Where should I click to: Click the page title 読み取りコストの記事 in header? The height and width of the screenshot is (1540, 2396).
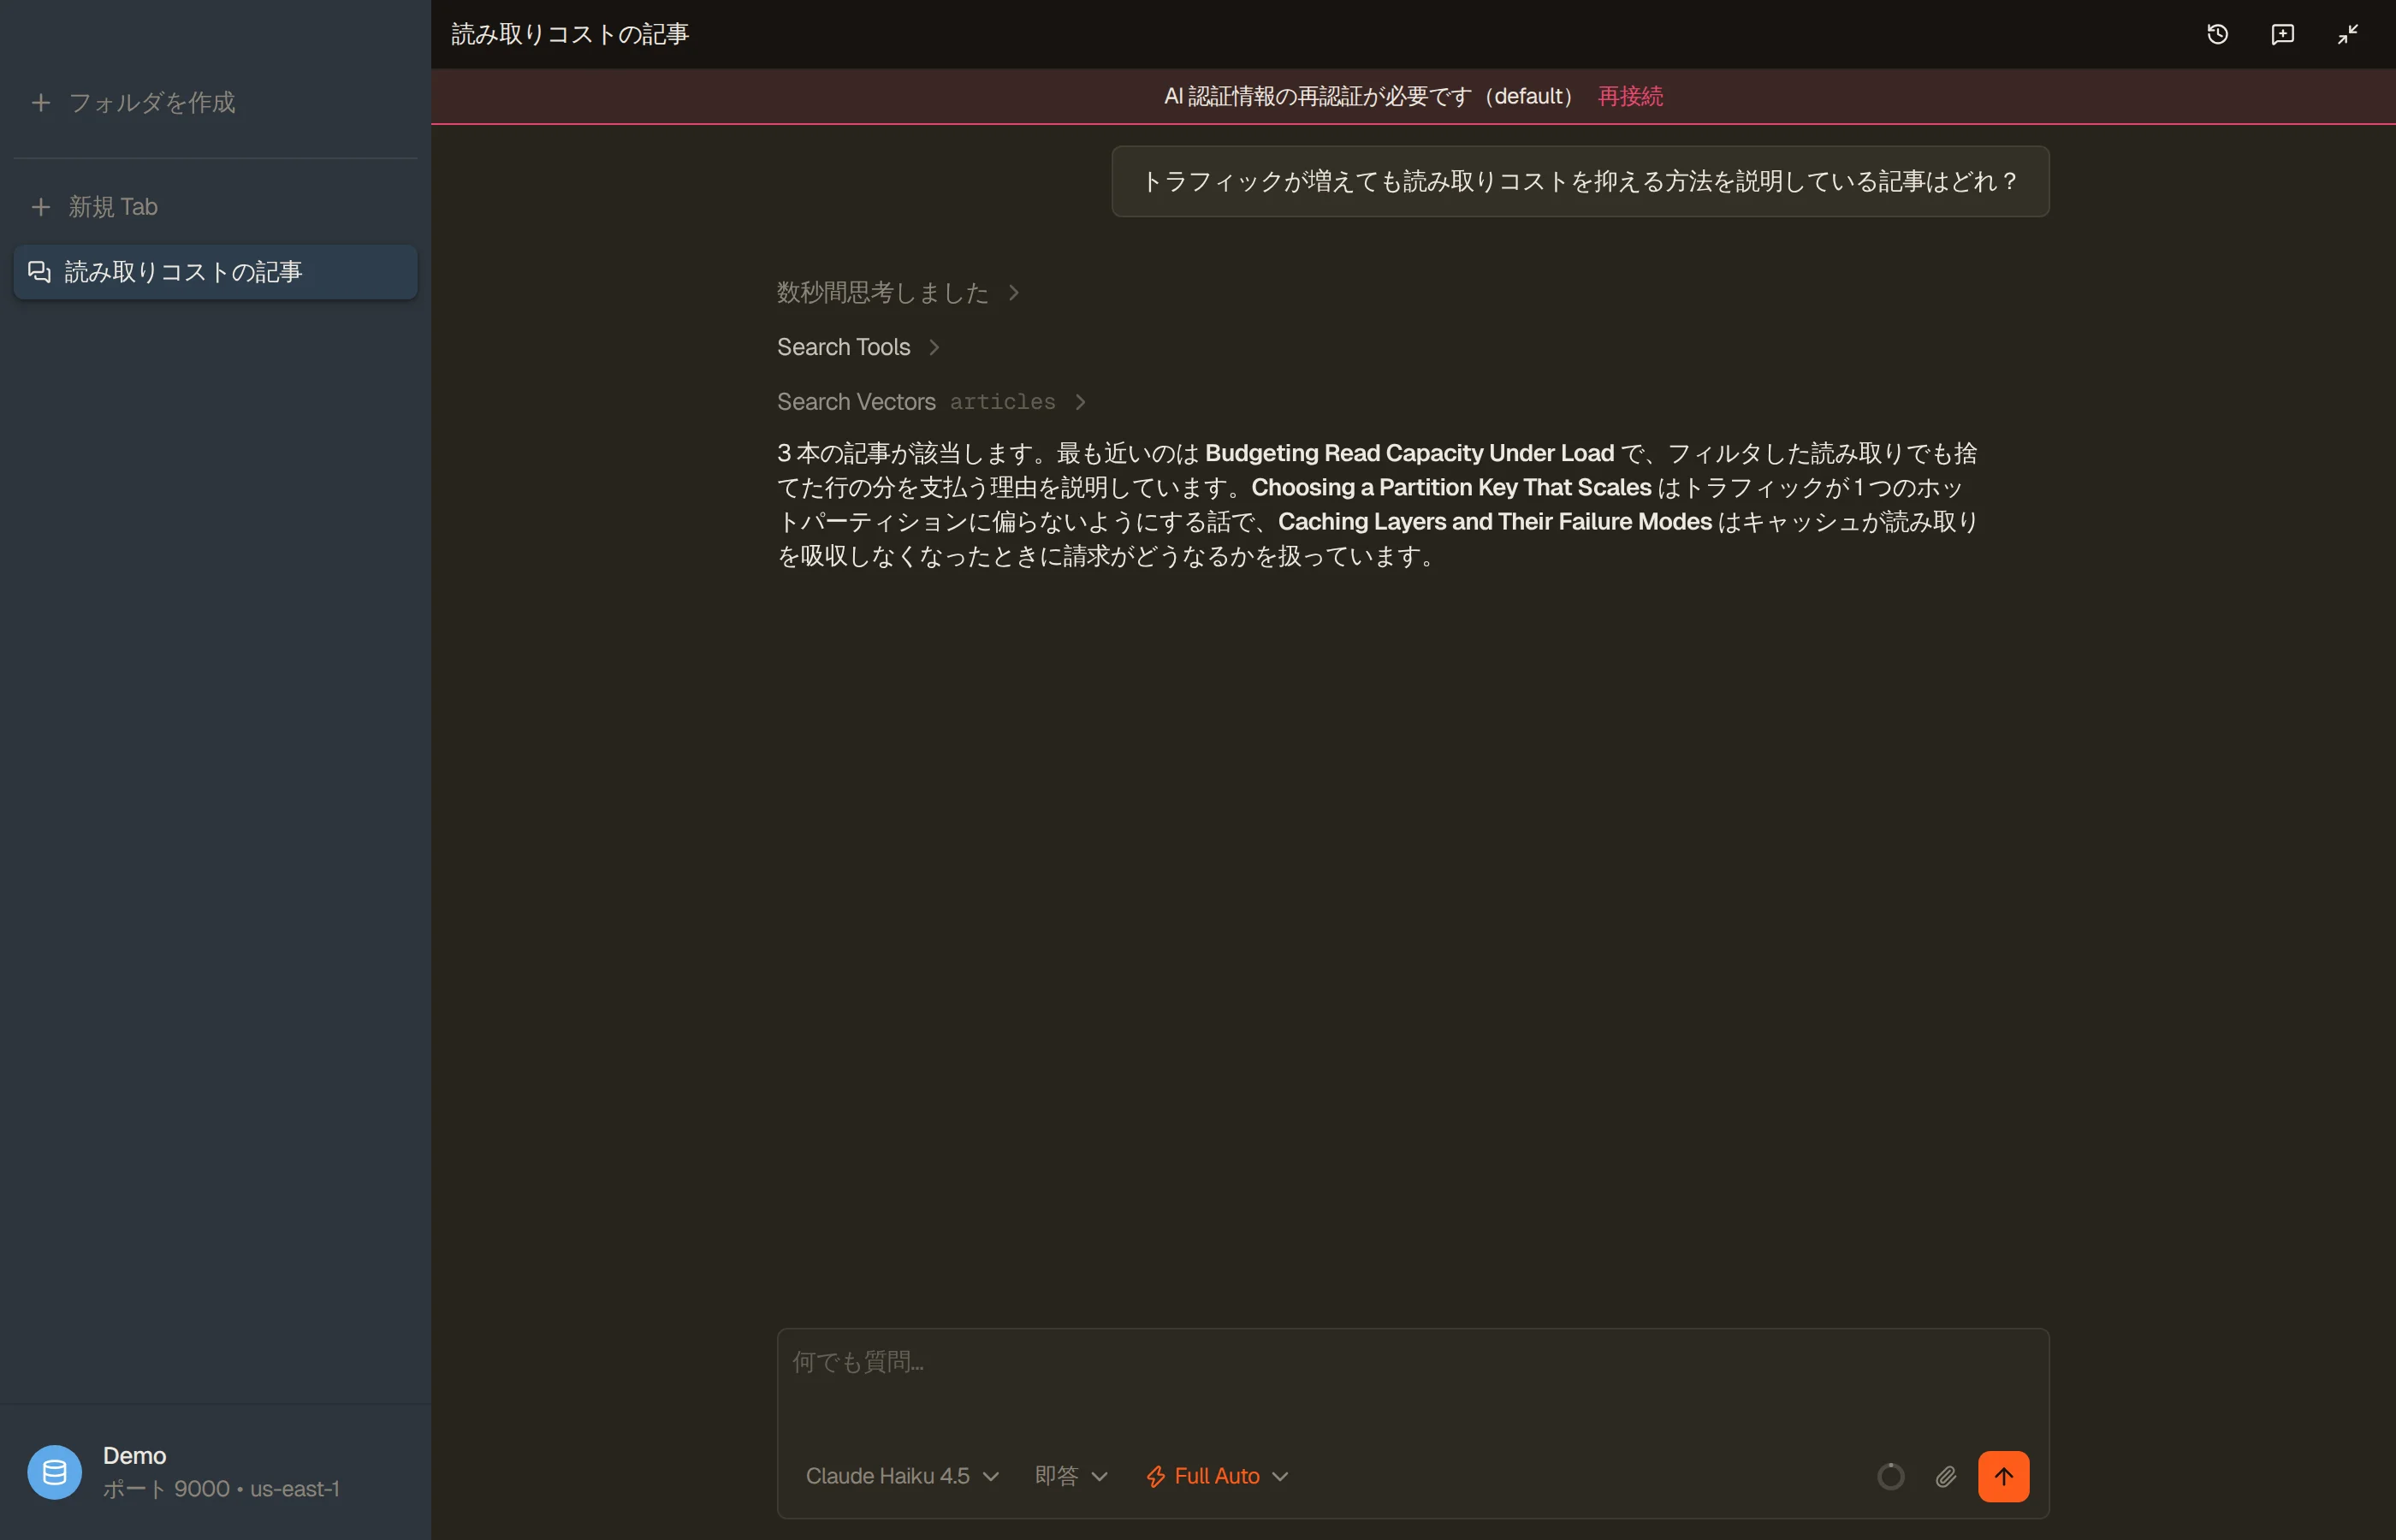[570, 34]
